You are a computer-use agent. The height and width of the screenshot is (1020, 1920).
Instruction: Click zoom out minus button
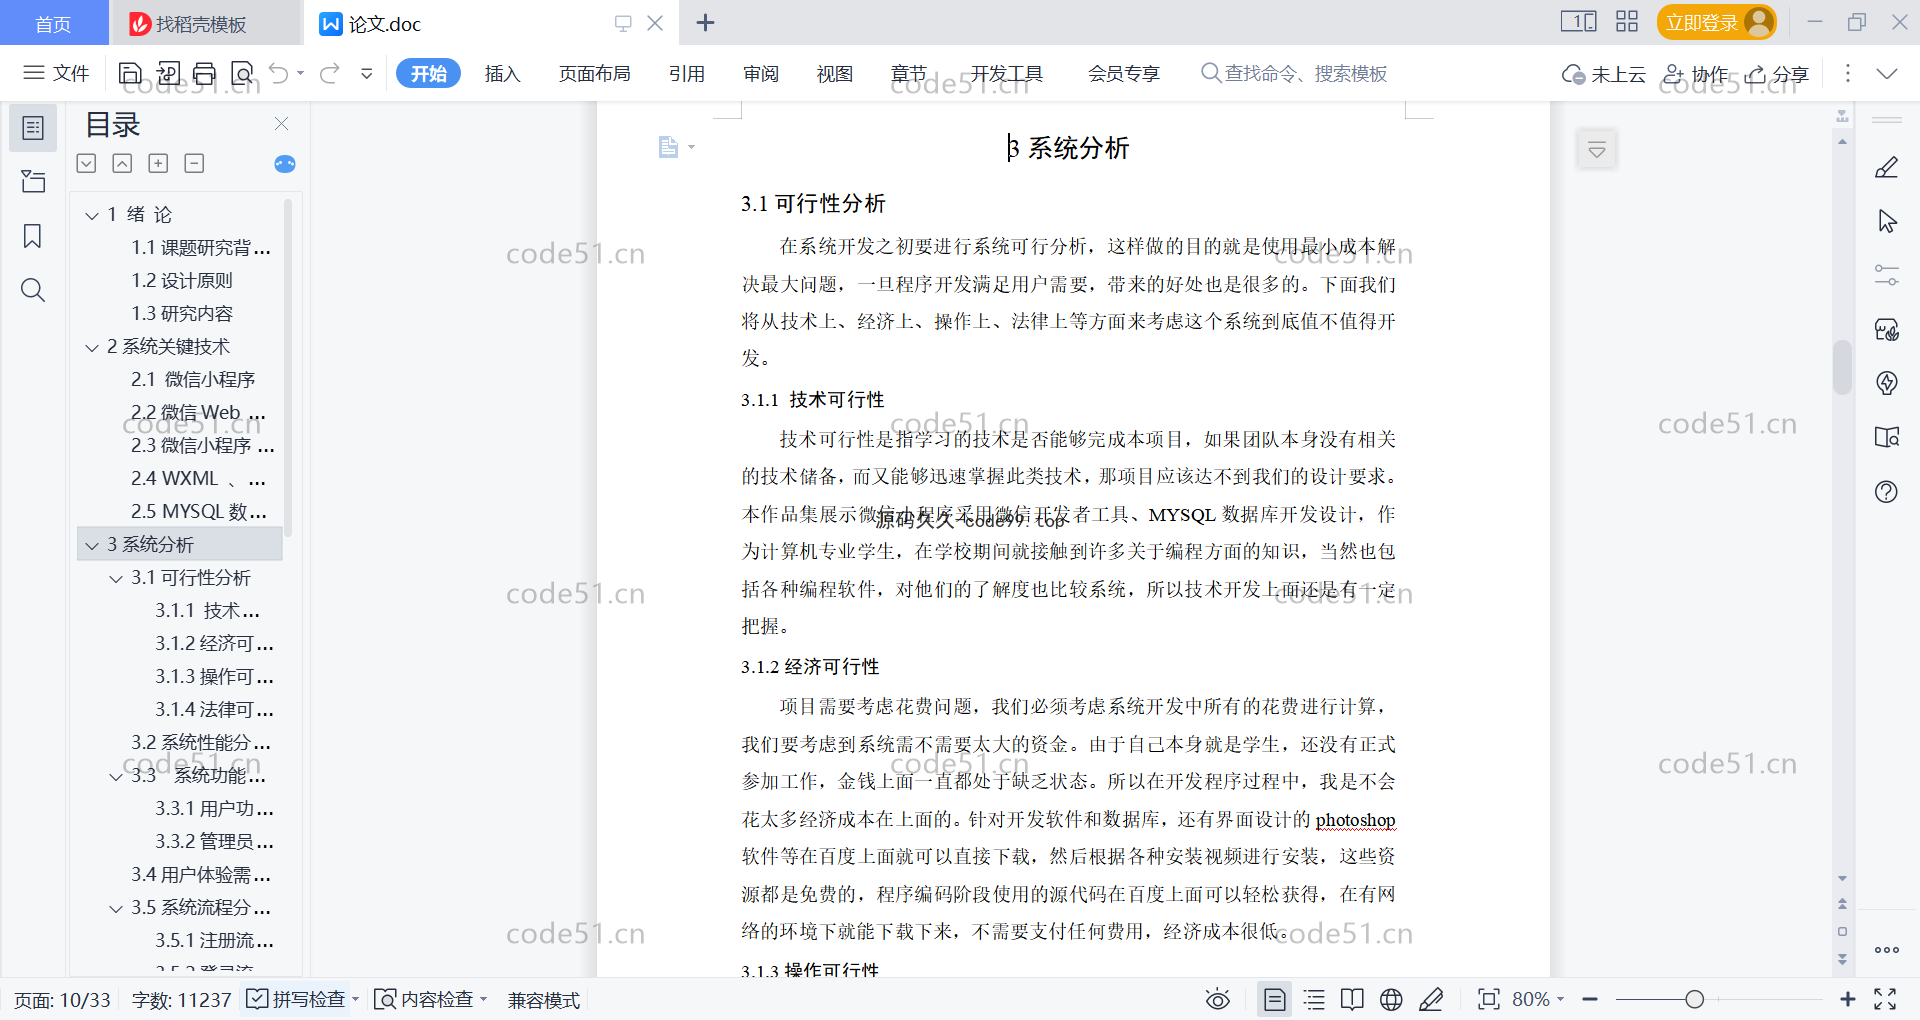[x=1590, y=999]
